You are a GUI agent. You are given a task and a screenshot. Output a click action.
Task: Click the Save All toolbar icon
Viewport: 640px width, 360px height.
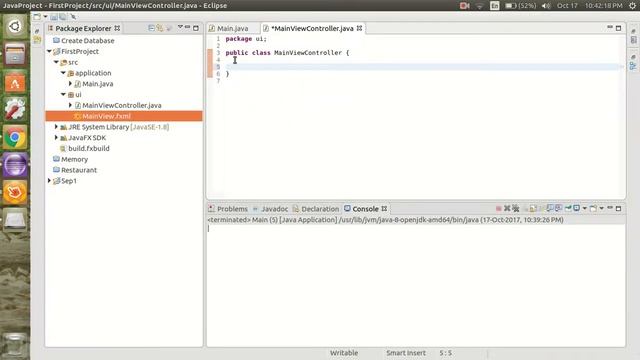pyautogui.click(x=62, y=17)
